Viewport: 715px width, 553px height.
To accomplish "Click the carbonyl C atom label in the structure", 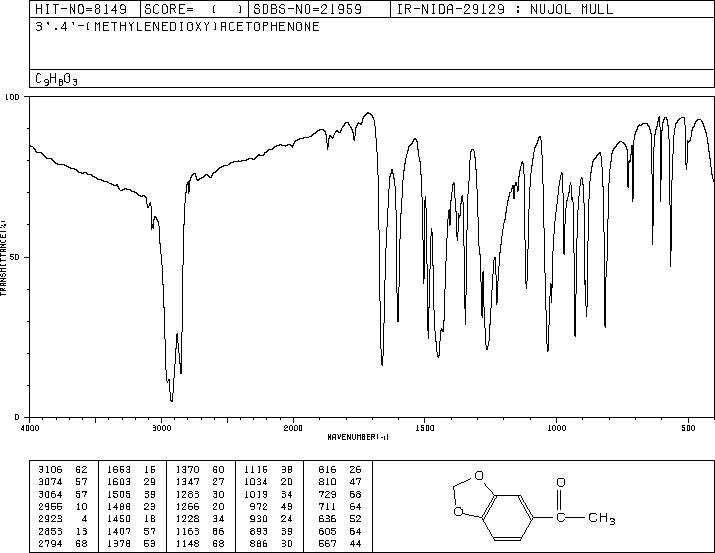I will (560, 517).
